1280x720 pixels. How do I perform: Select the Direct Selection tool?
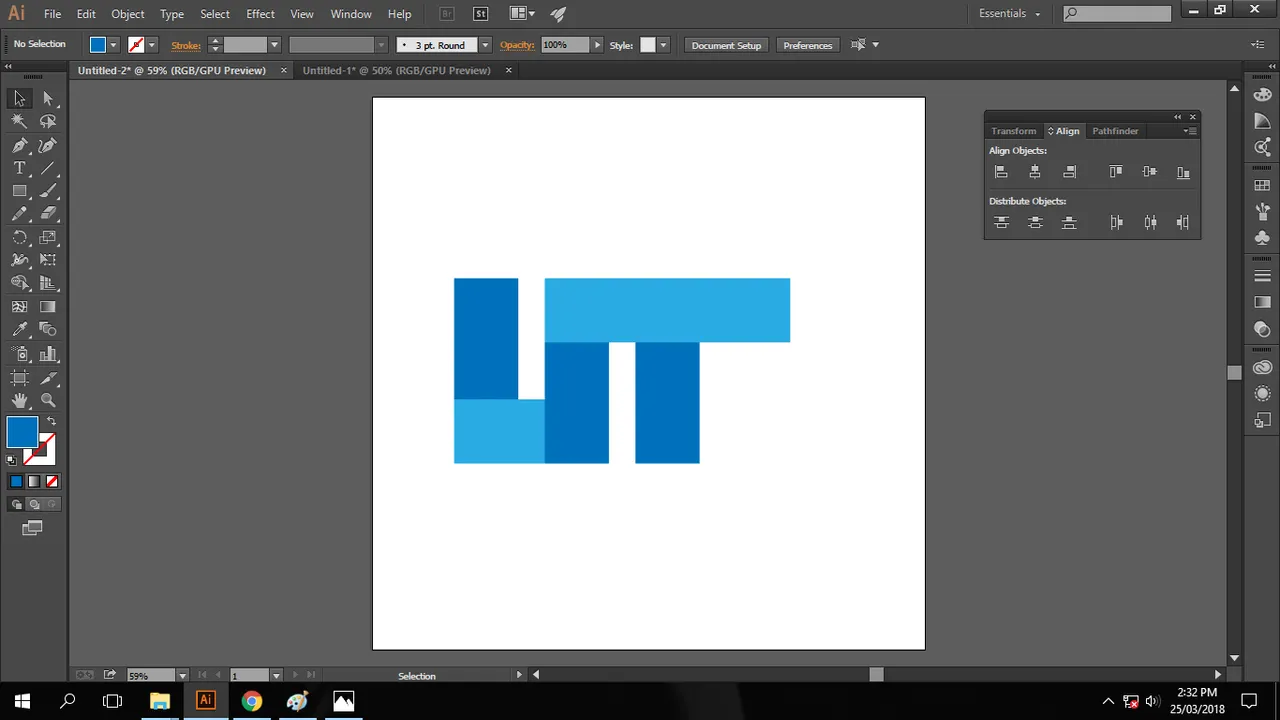pos(48,98)
